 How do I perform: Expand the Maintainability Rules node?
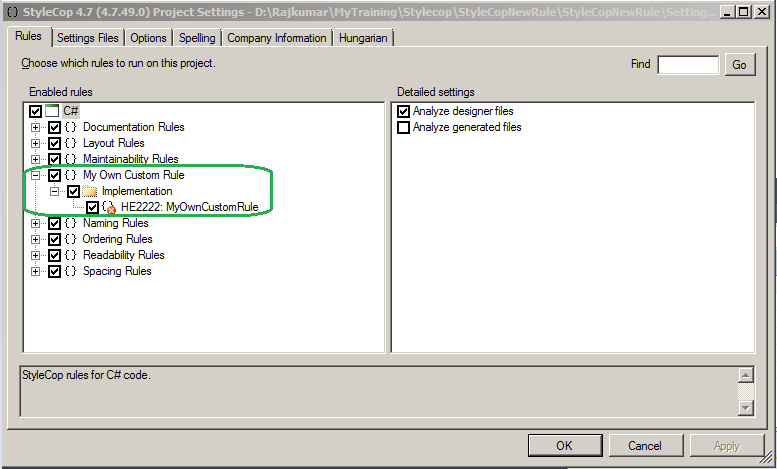coord(35,159)
